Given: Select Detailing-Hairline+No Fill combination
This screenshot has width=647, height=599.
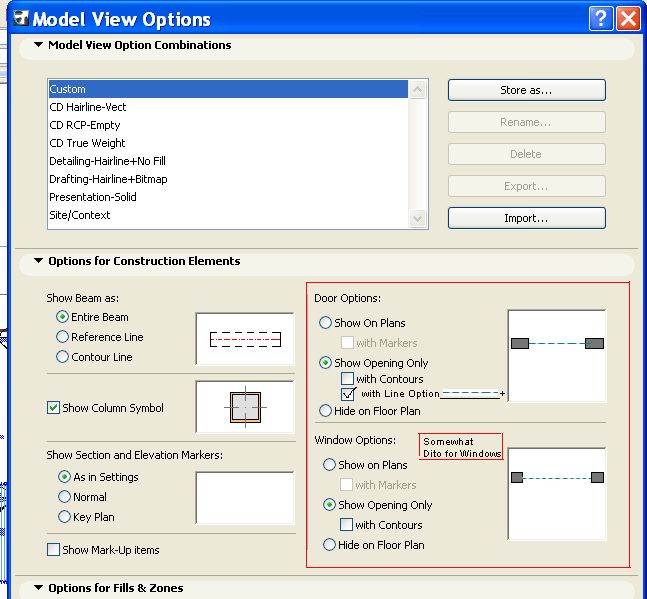Looking at the screenshot, I should (228, 161).
